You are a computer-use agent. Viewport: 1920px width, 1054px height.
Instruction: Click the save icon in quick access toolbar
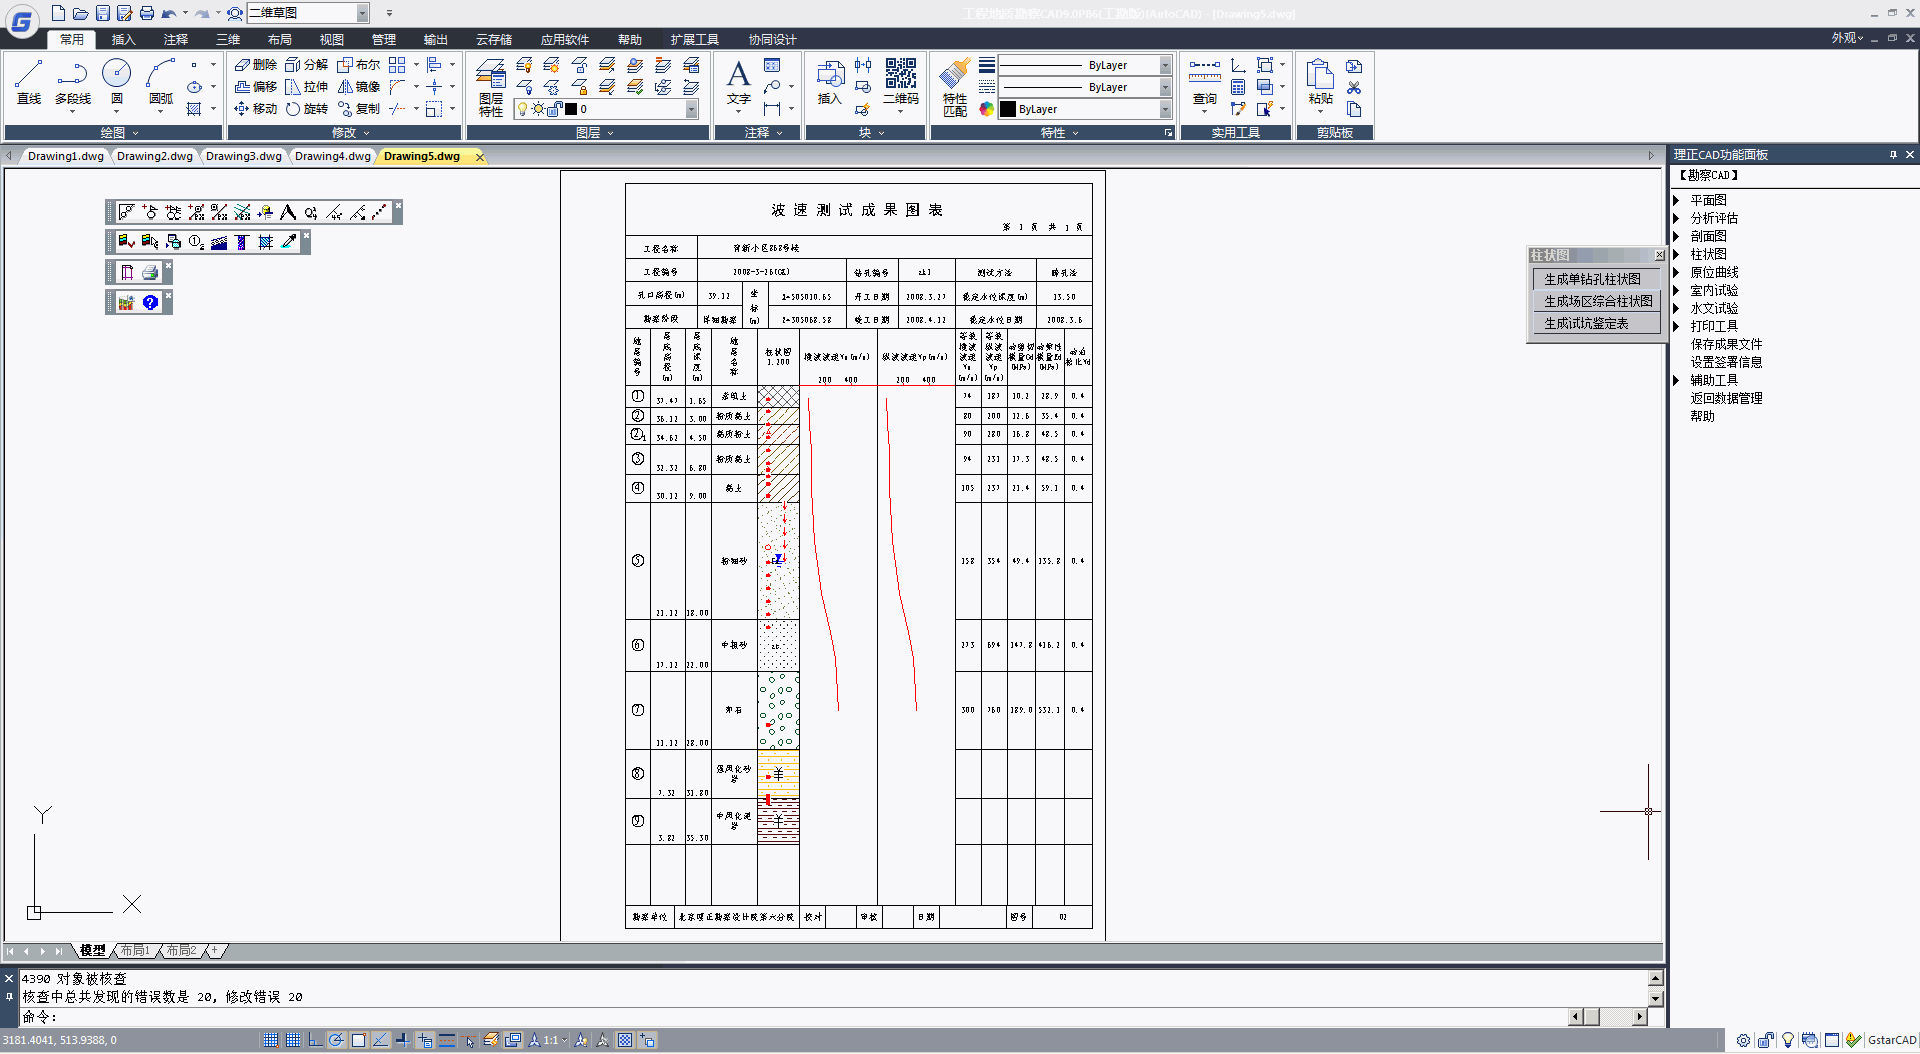tap(102, 13)
